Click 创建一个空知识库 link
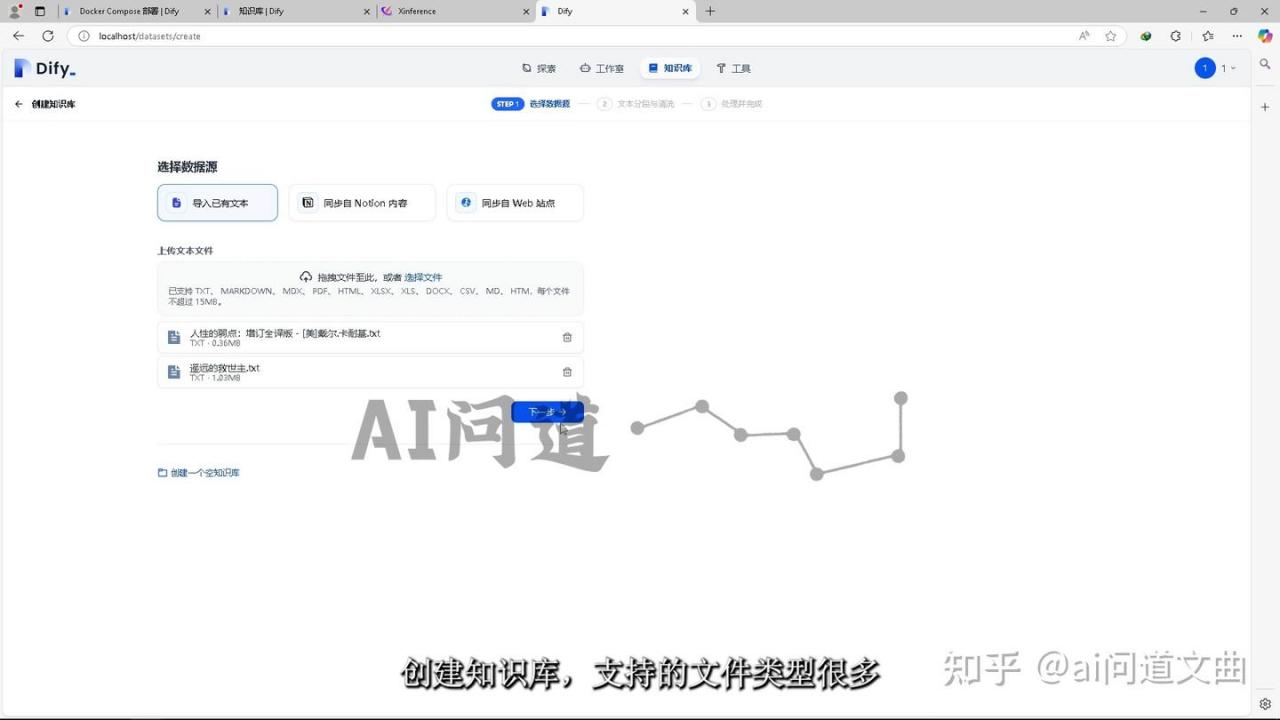The width and height of the screenshot is (1280, 720). pyautogui.click(x=199, y=473)
